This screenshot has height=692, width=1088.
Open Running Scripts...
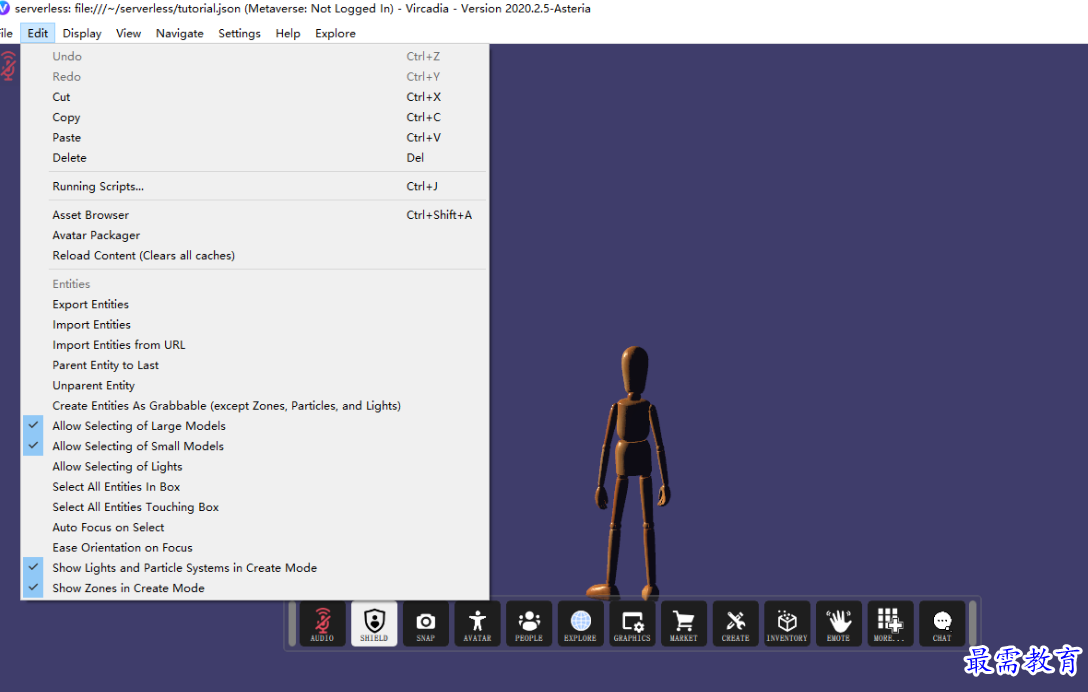pyautogui.click(x=255, y=186)
